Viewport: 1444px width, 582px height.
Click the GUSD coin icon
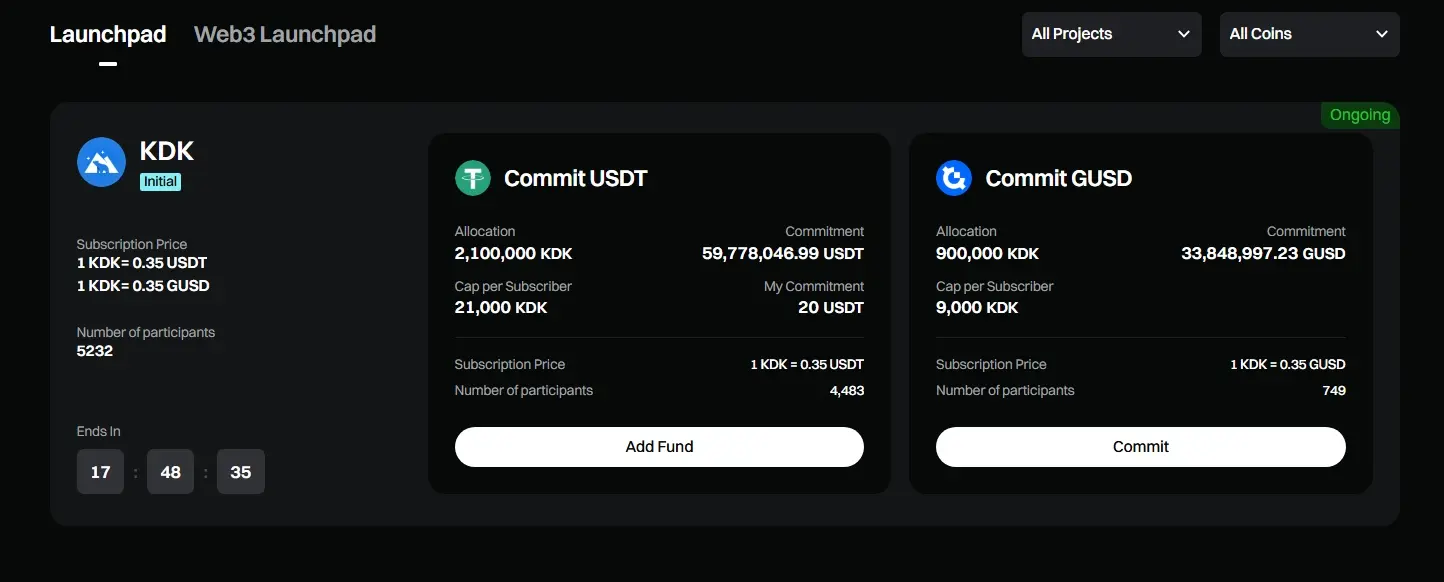[x=954, y=178]
